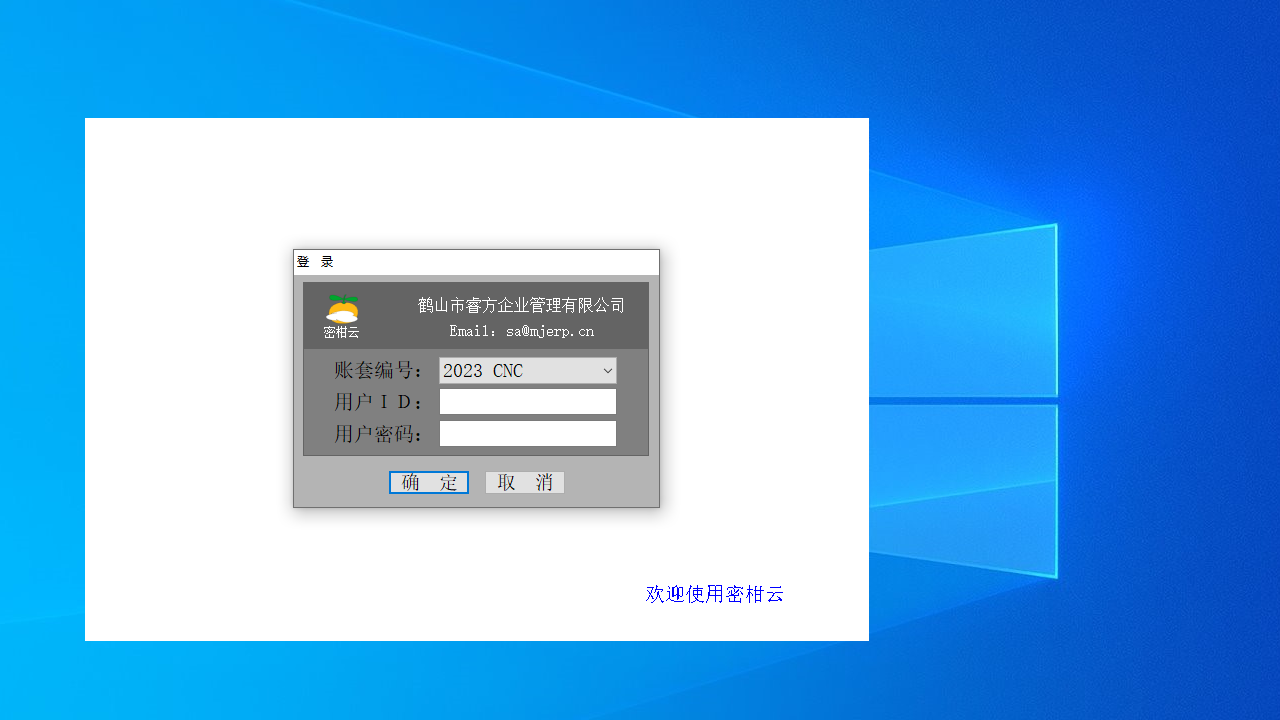1280x720 pixels.
Task: Click the 账套编号 label text
Action: tap(377, 370)
